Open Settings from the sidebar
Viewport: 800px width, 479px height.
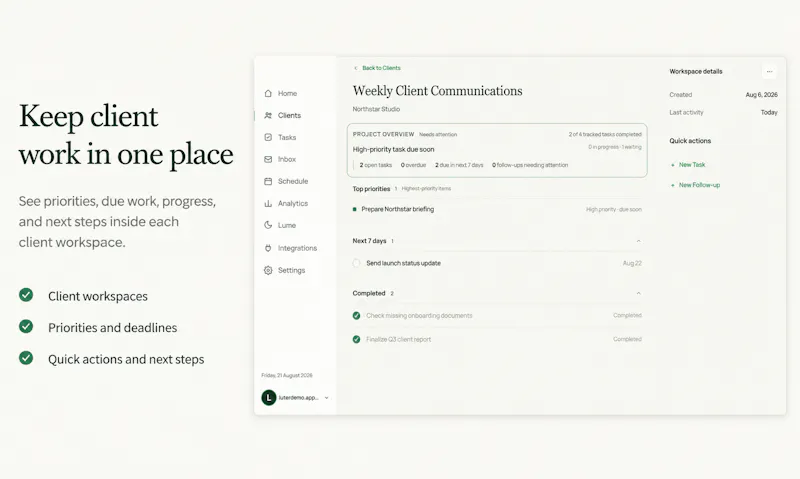pyautogui.click(x=291, y=270)
